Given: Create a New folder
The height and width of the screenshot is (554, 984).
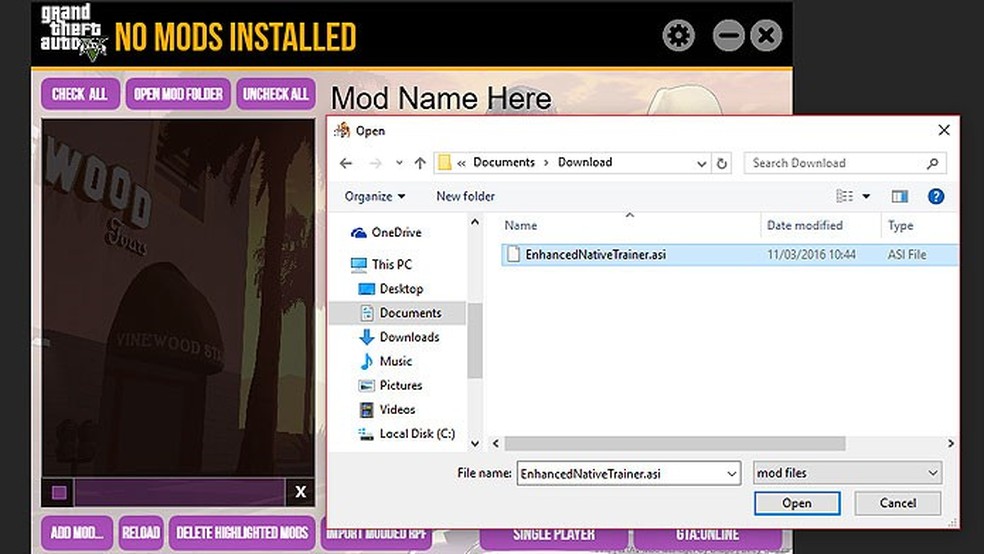Looking at the screenshot, I should (466, 196).
